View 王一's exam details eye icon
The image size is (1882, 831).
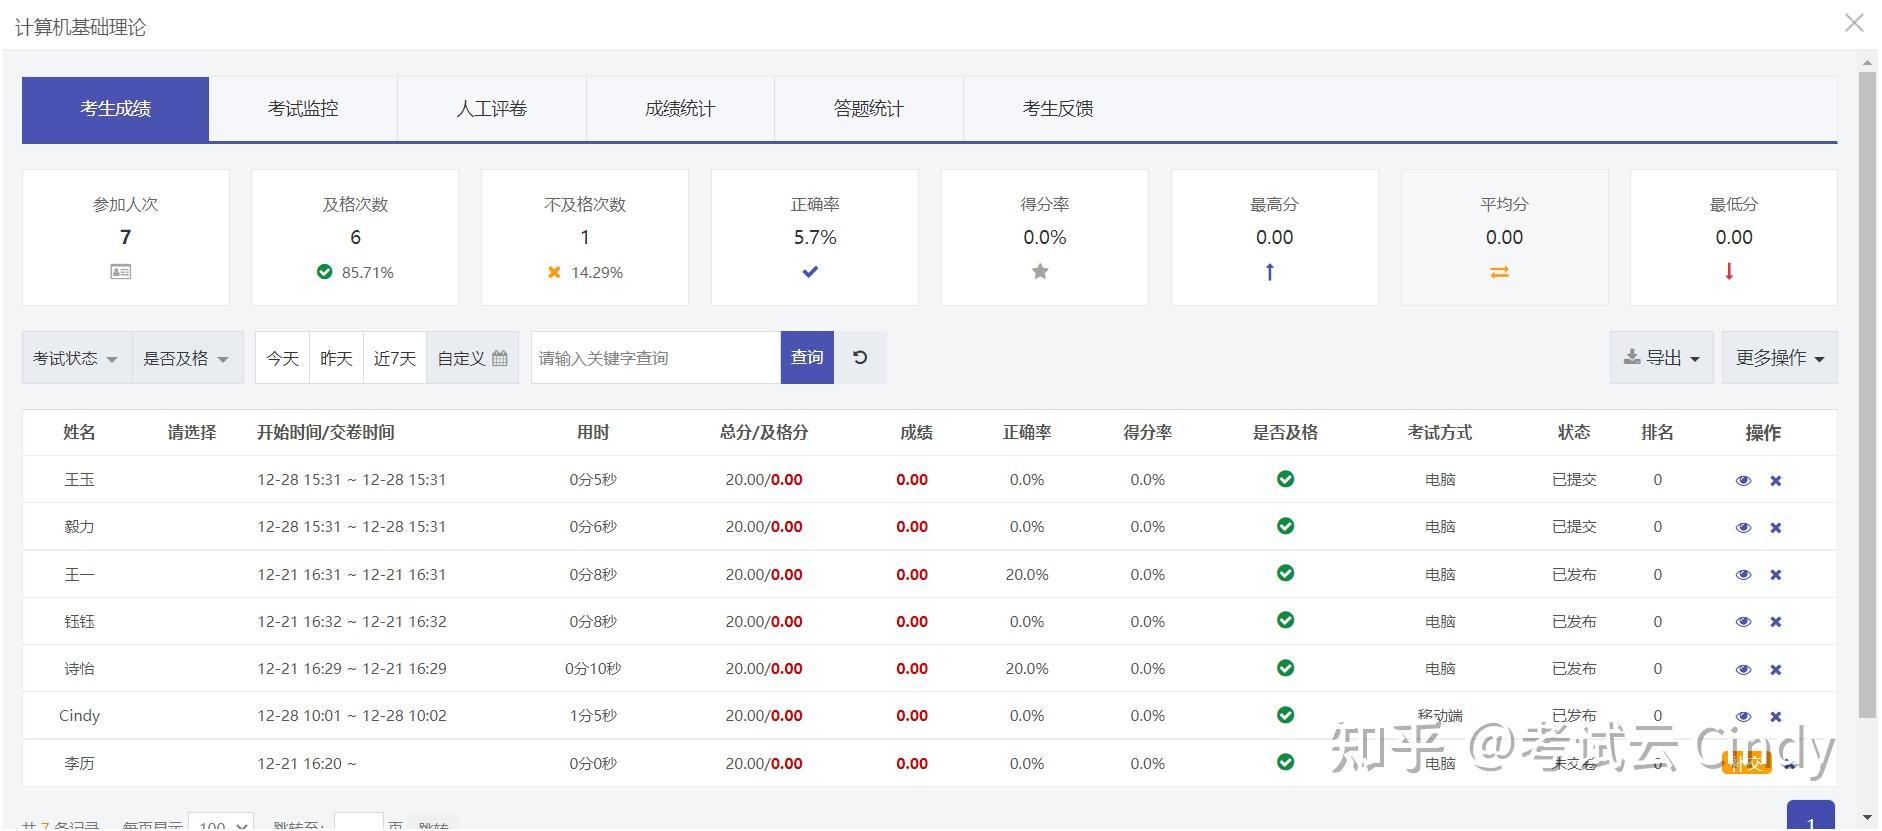pyautogui.click(x=1743, y=575)
